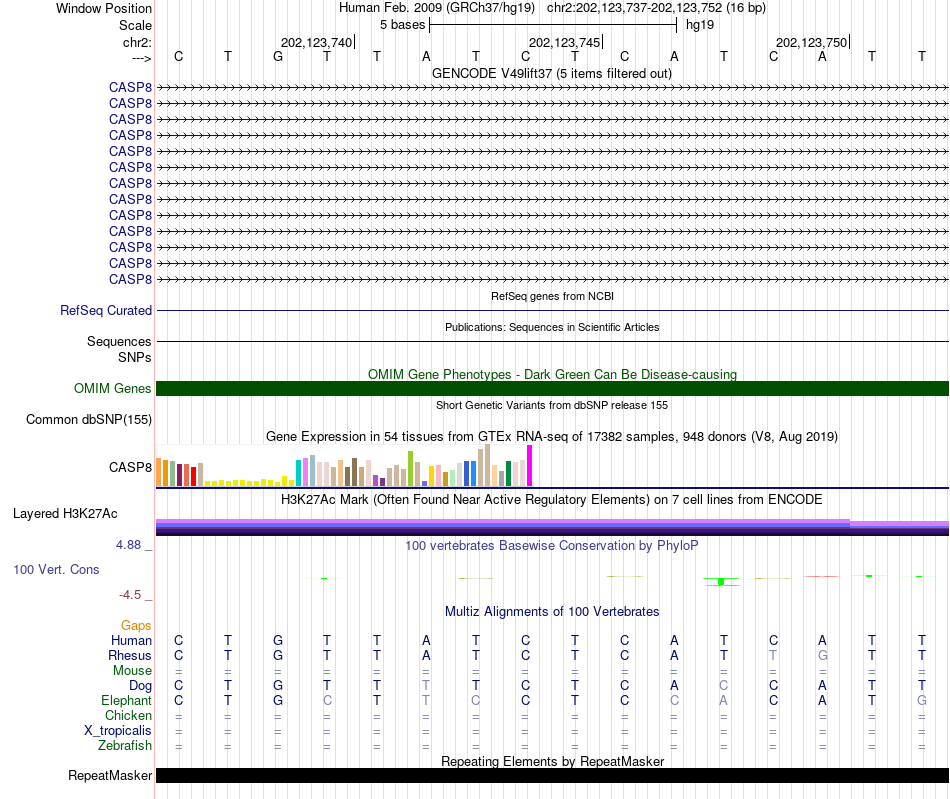
Task: Click the -4.5 PhyloP lower limit value
Action: click(130, 594)
